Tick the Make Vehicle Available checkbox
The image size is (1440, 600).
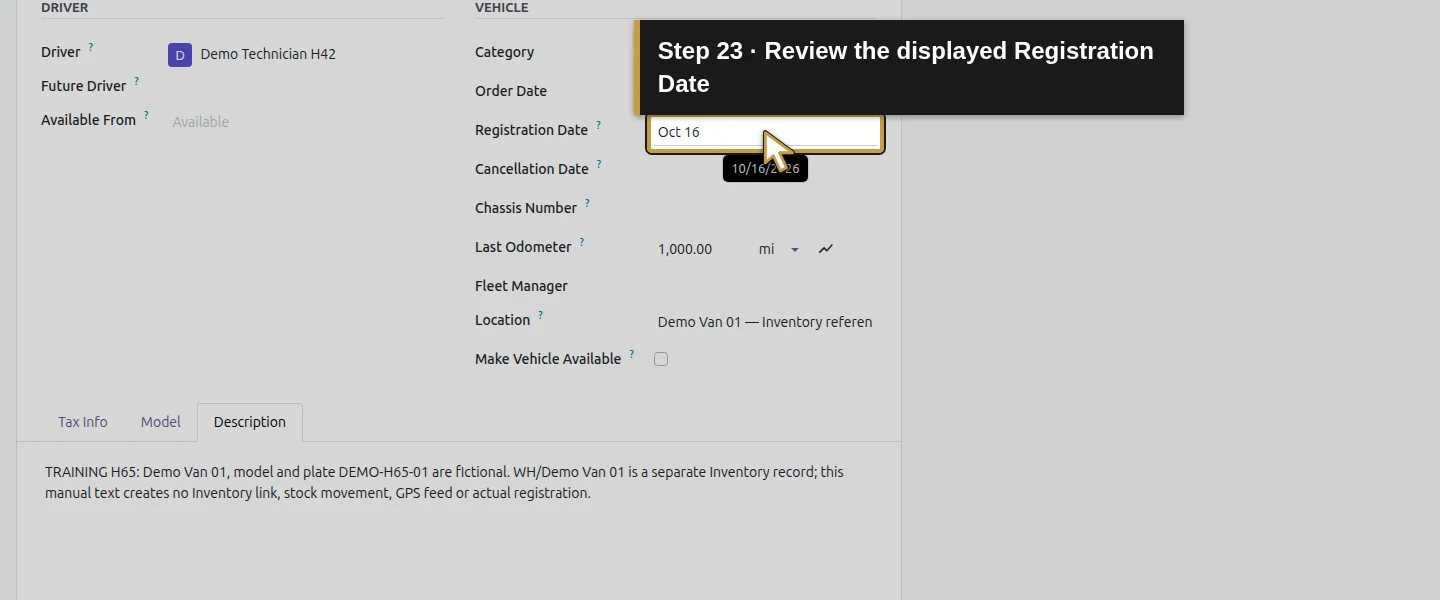tap(661, 359)
